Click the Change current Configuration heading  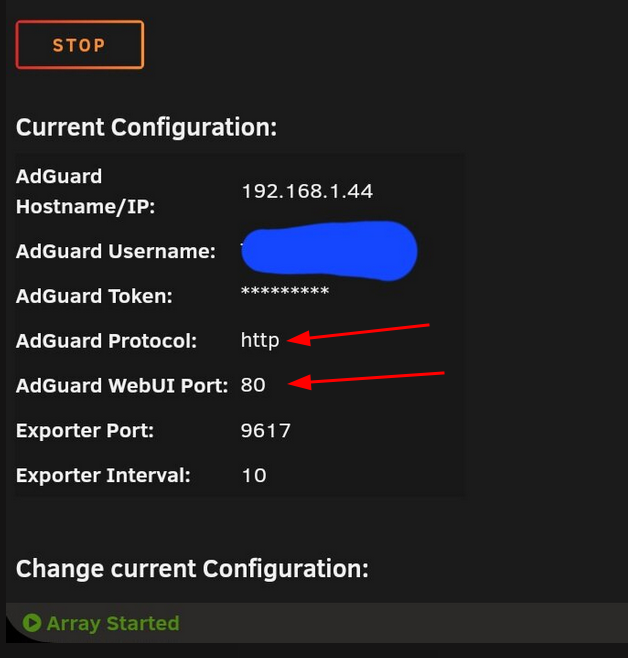click(x=192, y=569)
